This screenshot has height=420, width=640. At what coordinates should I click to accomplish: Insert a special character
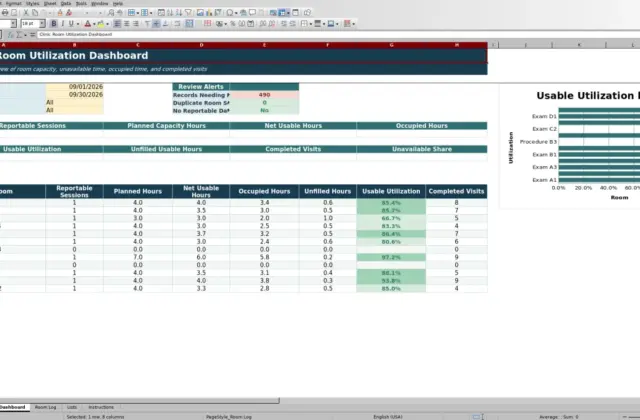[x=230, y=13]
